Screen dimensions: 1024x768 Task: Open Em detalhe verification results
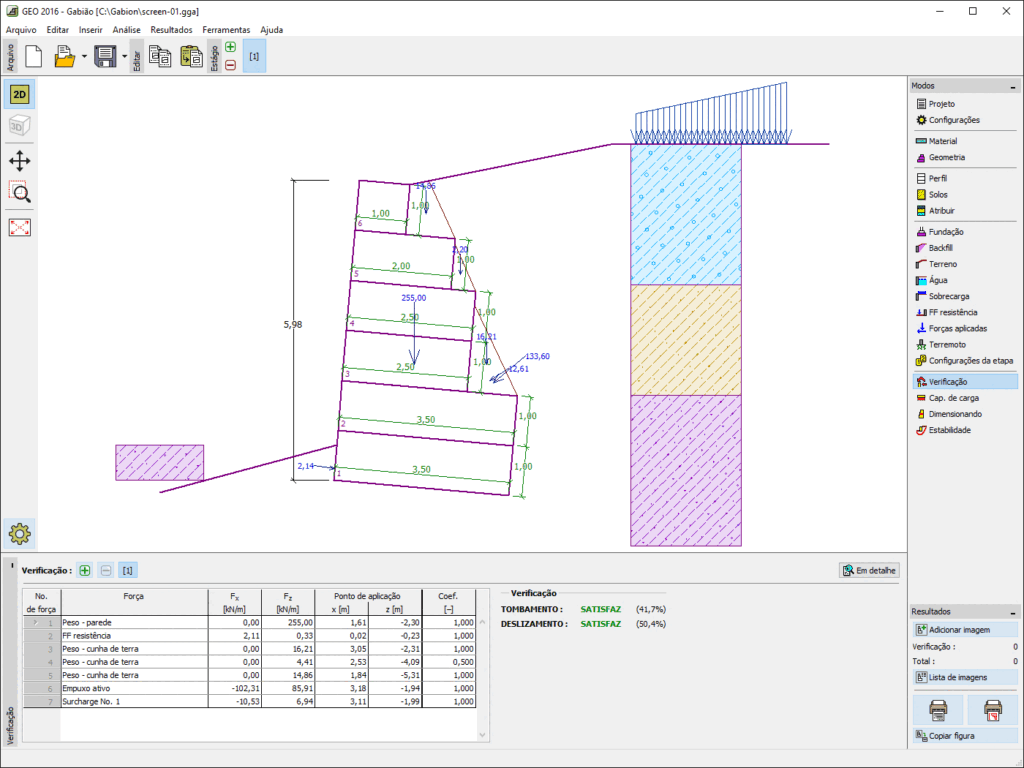[869, 571]
